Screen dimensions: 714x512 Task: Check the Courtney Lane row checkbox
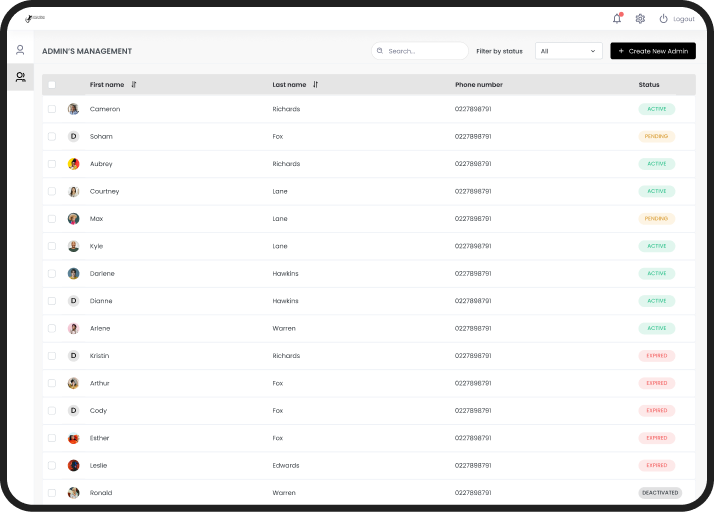pos(52,191)
